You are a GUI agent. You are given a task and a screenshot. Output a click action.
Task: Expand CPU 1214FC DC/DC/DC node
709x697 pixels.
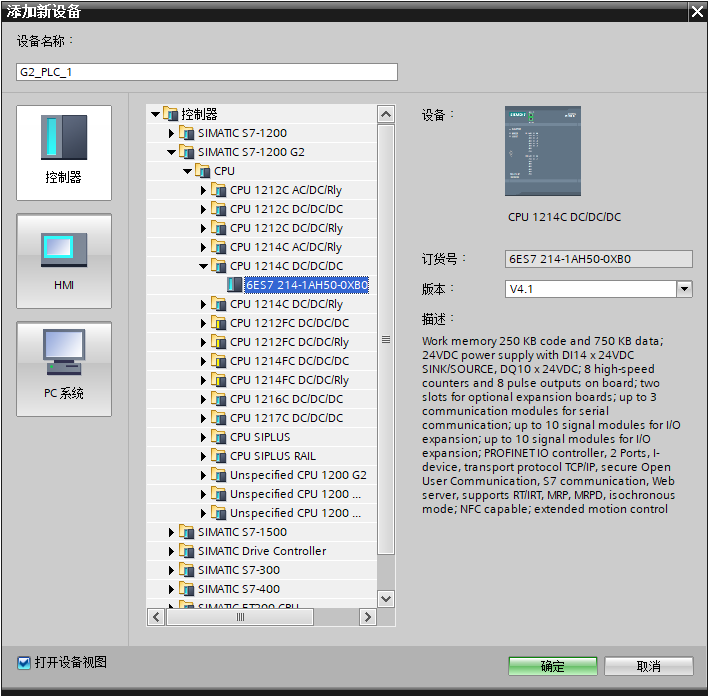click(x=203, y=361)
